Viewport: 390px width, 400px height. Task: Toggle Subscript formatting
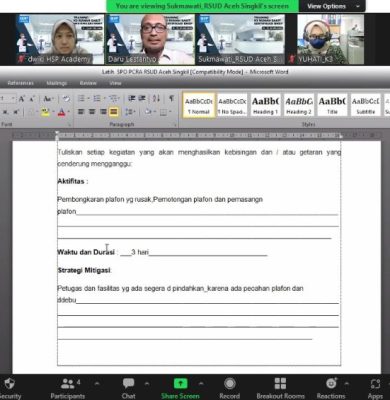(6, 112)
